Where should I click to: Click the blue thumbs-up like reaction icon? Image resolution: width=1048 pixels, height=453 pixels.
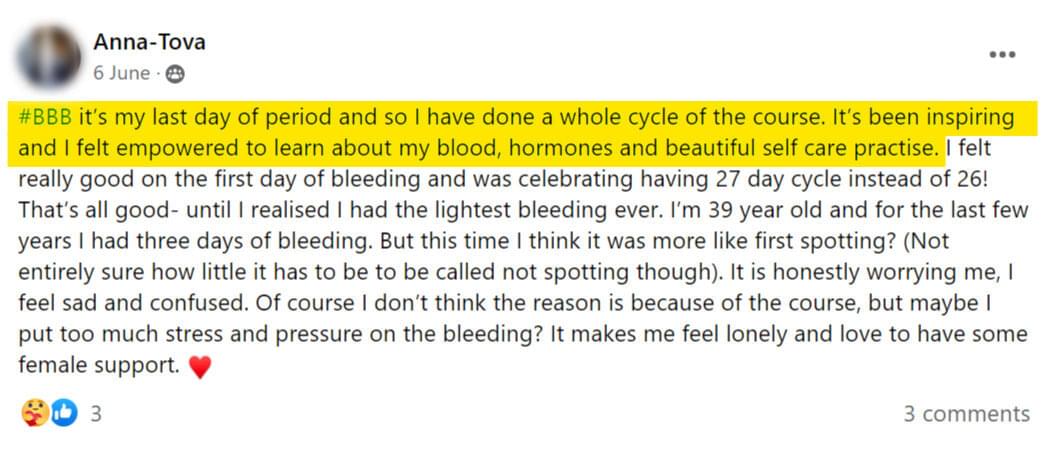pos(64,413)
